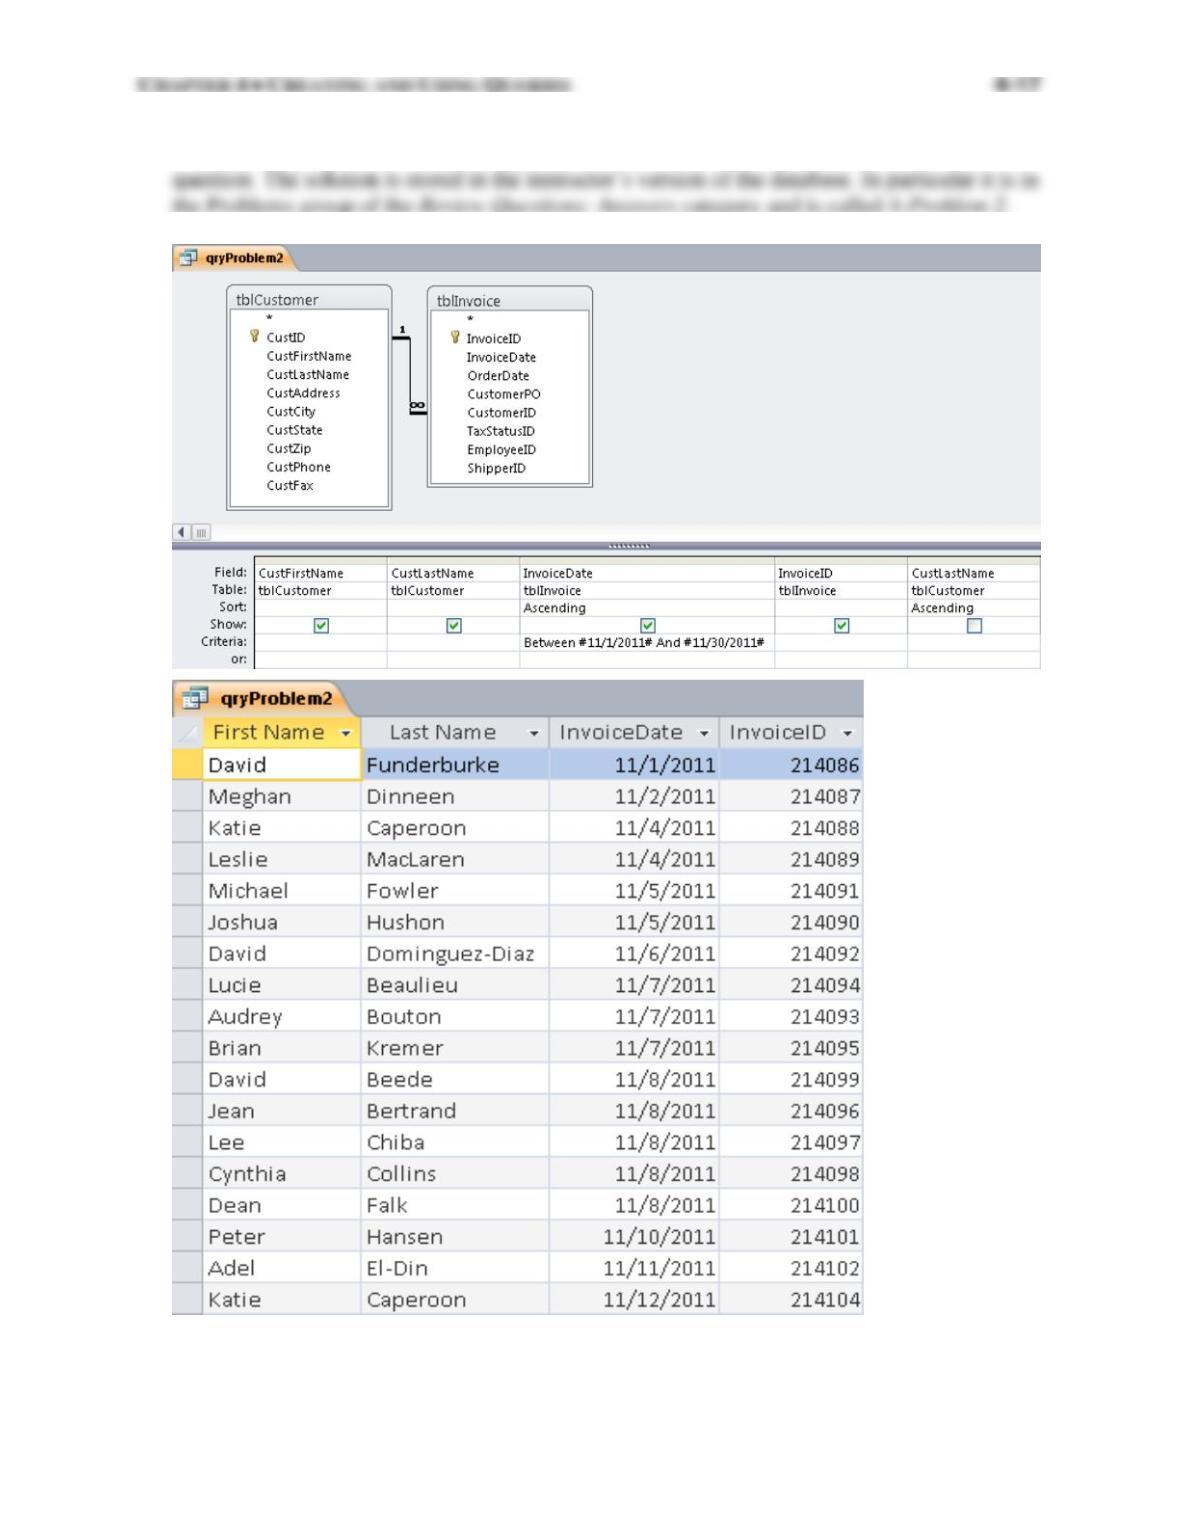The width and height of the screenshot is (1180, 1527).
Task: Click the CustID key icon in tblCustomer
Action: pos(255,337)
